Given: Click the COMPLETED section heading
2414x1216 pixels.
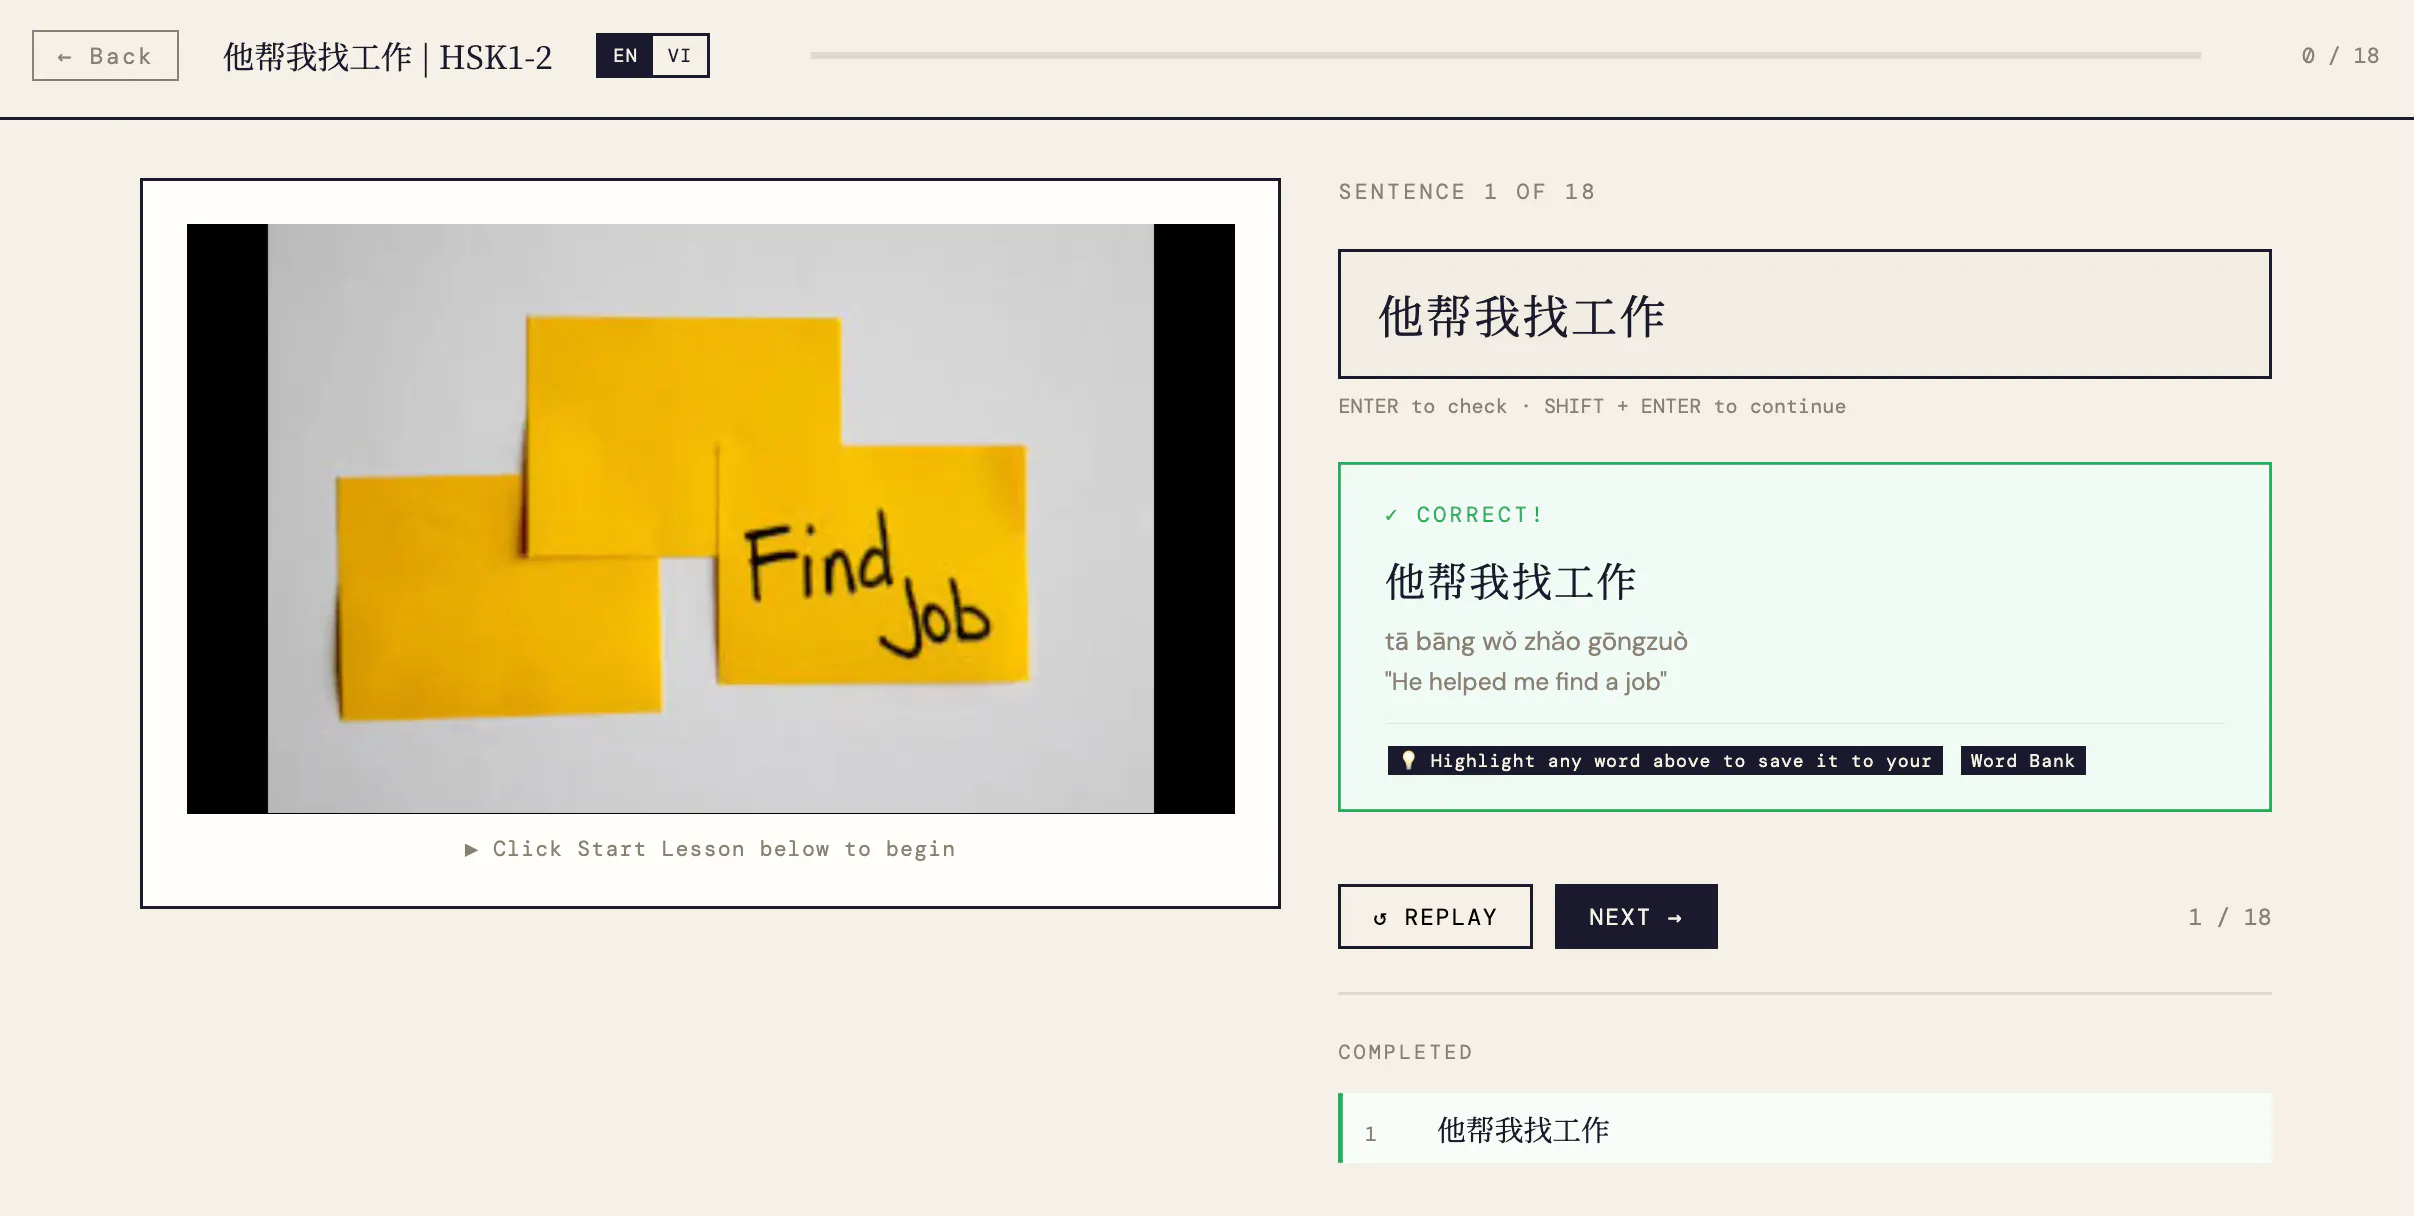Looking at the screenshot, I should [1405, 1052].
